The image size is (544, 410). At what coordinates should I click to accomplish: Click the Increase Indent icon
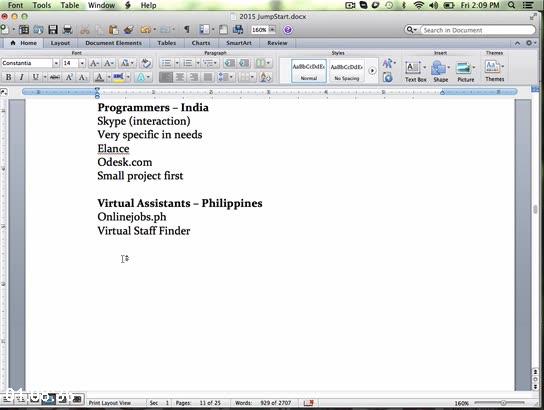[x=244, y=63]
